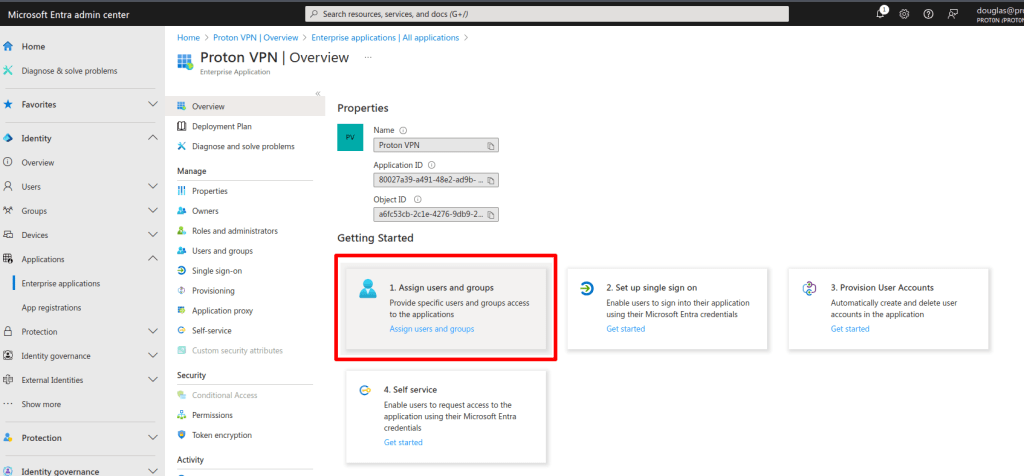Expand Groups chevron in sidebar
Viewport: 1024px width, 476px height.
pyautogui.click(x=153, y=211)
